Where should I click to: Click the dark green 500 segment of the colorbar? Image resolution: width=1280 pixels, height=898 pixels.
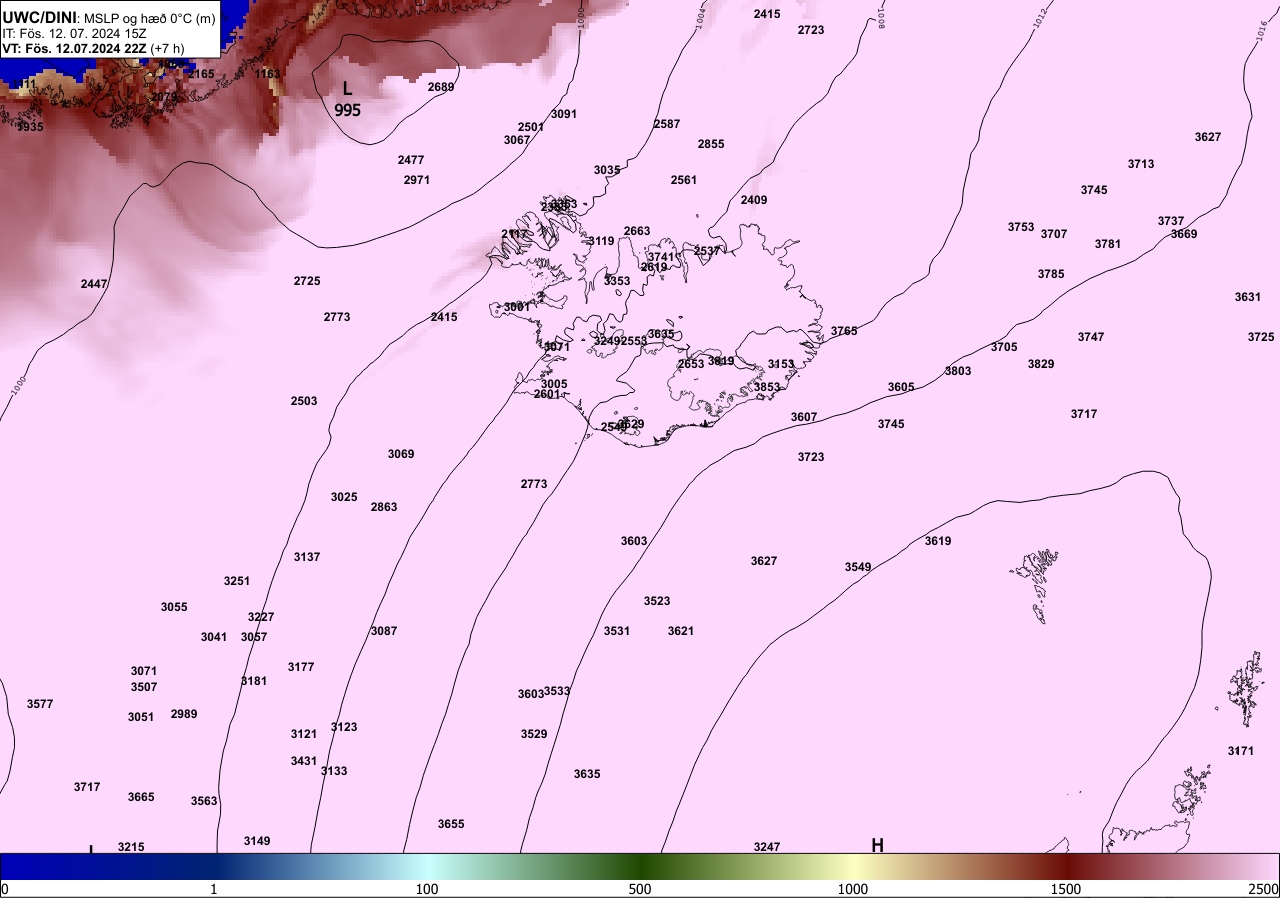tap(640, 866)
